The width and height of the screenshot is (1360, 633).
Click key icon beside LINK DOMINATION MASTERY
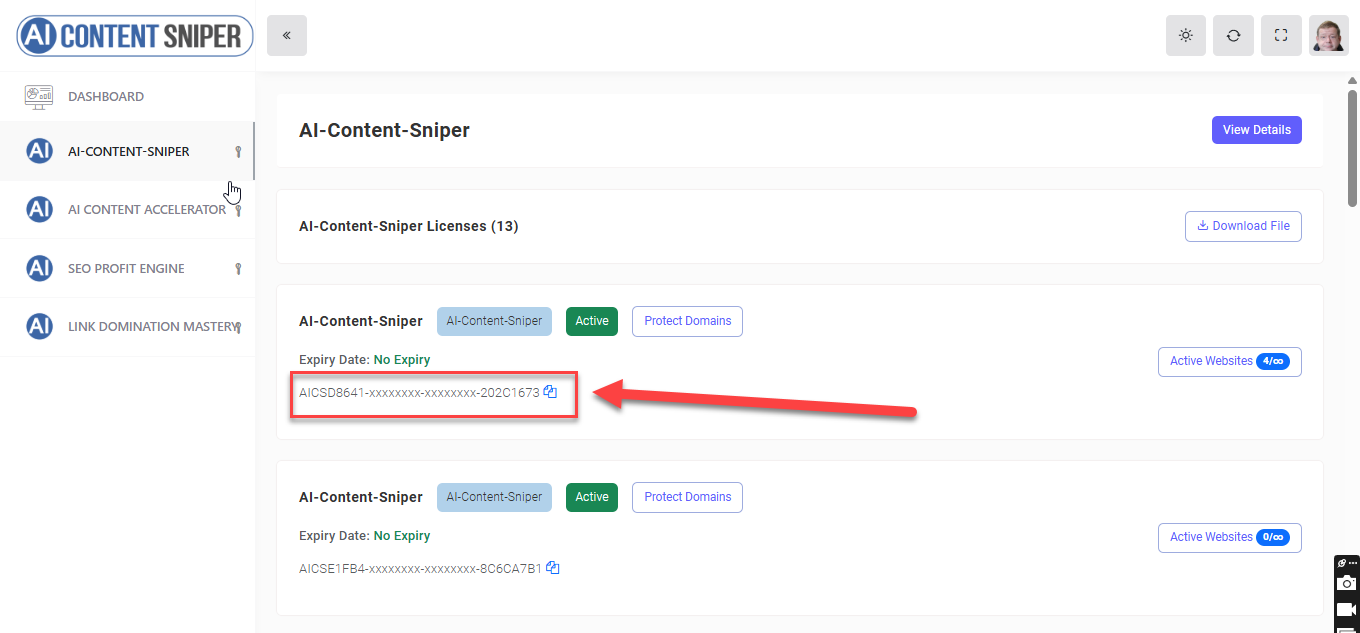(x=238, y=326)
